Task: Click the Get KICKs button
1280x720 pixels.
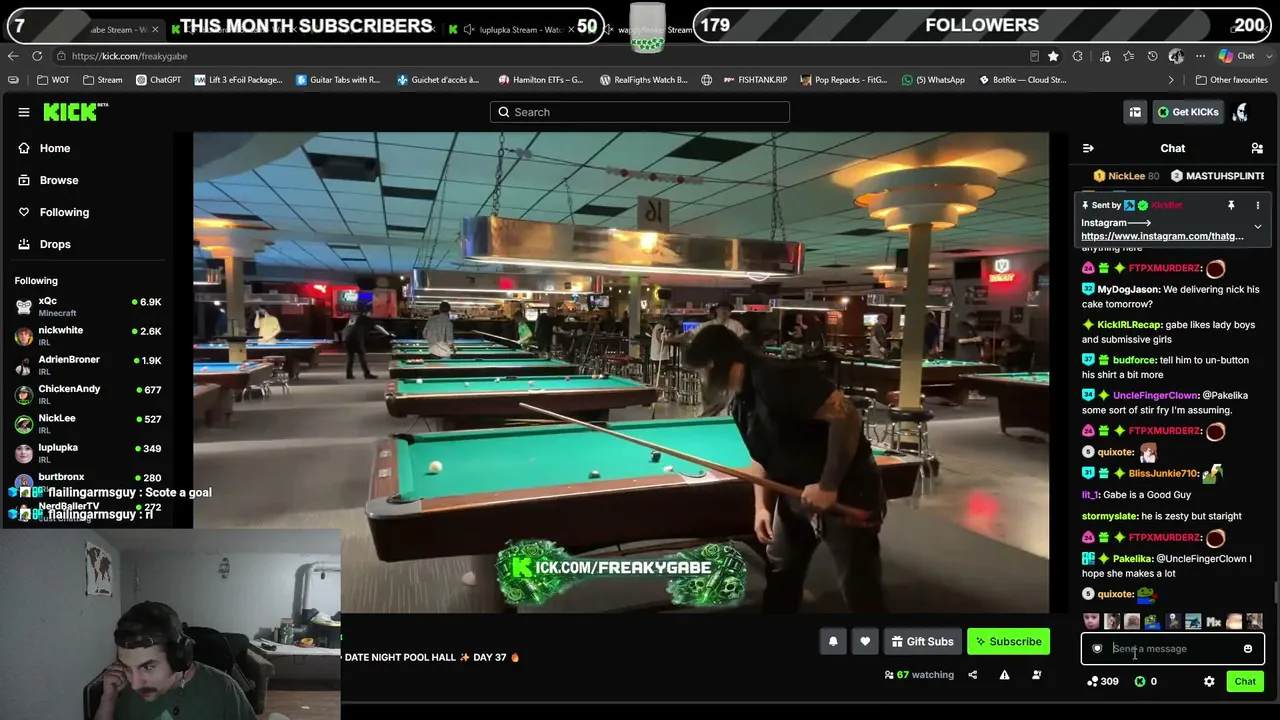Action: coord(1188,112)
